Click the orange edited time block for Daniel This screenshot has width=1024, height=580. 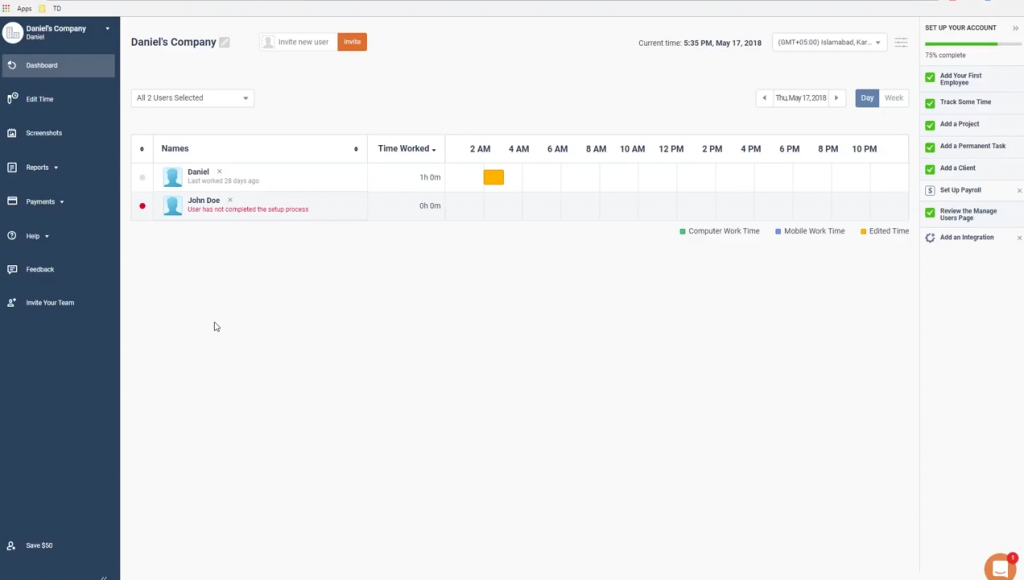point(493,177)
